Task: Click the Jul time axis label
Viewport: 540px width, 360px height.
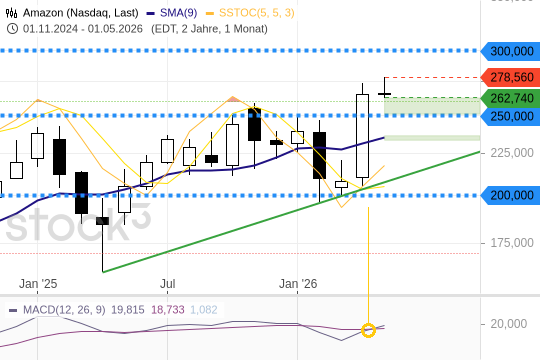Action: [x=167, y=284]
